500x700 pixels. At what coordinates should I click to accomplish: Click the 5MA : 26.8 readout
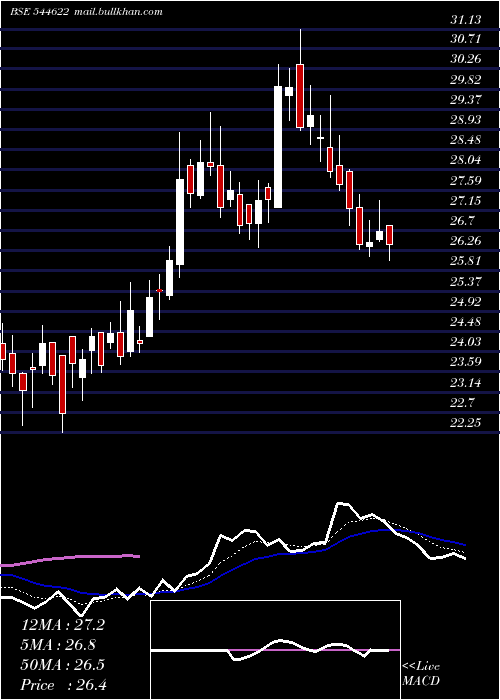(x=58, y=644)
